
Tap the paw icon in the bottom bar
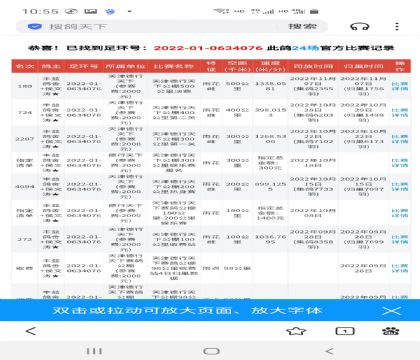pos(390,331)
